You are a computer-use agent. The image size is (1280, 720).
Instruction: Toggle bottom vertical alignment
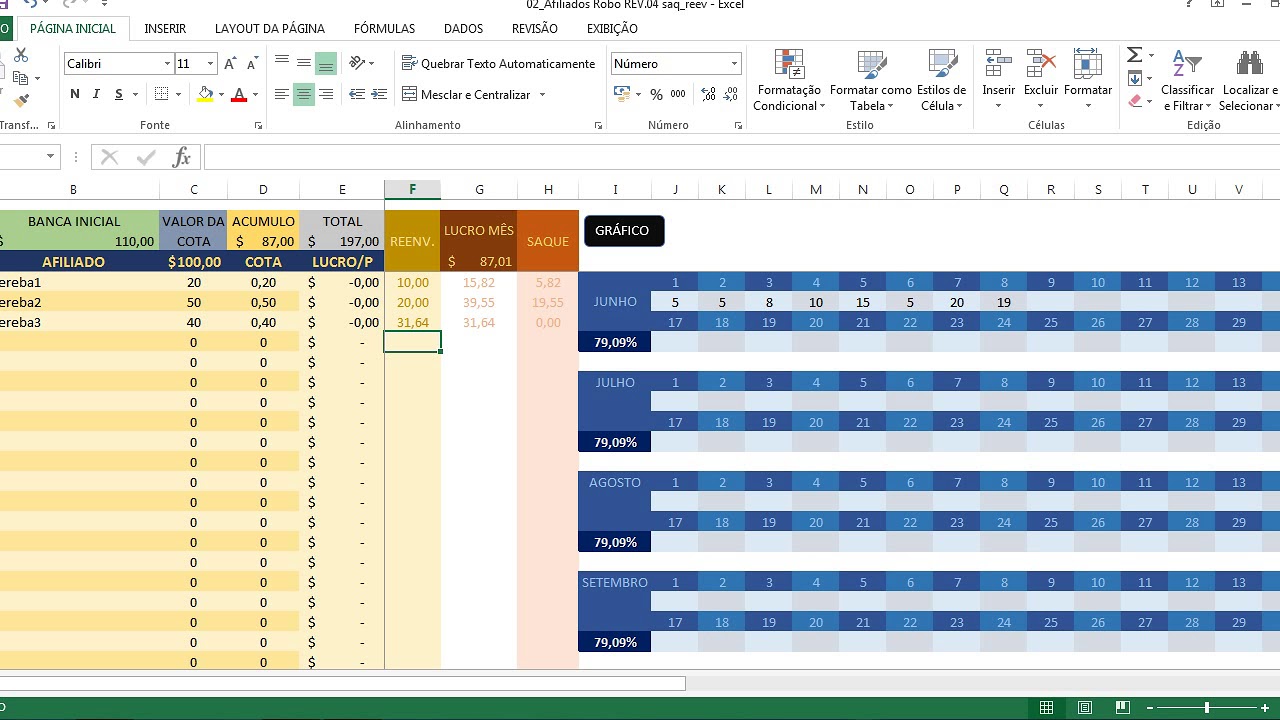[x=326, y=63]
